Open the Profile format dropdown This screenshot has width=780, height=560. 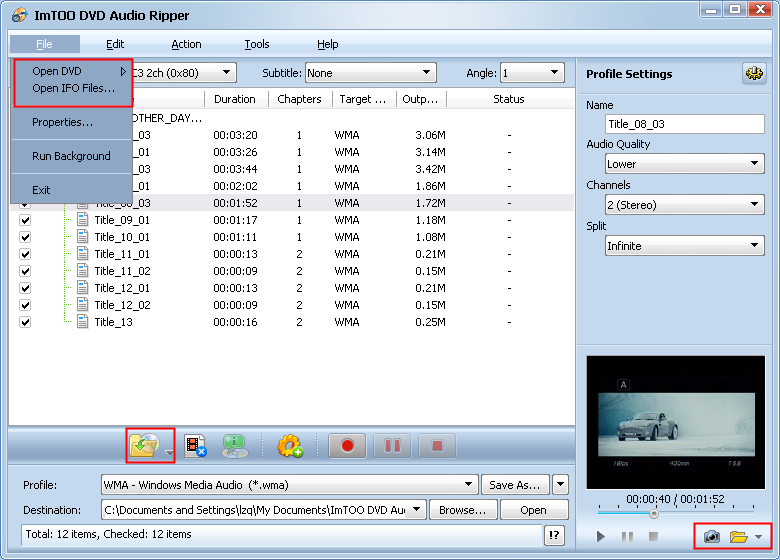click(x=290, y=484)
